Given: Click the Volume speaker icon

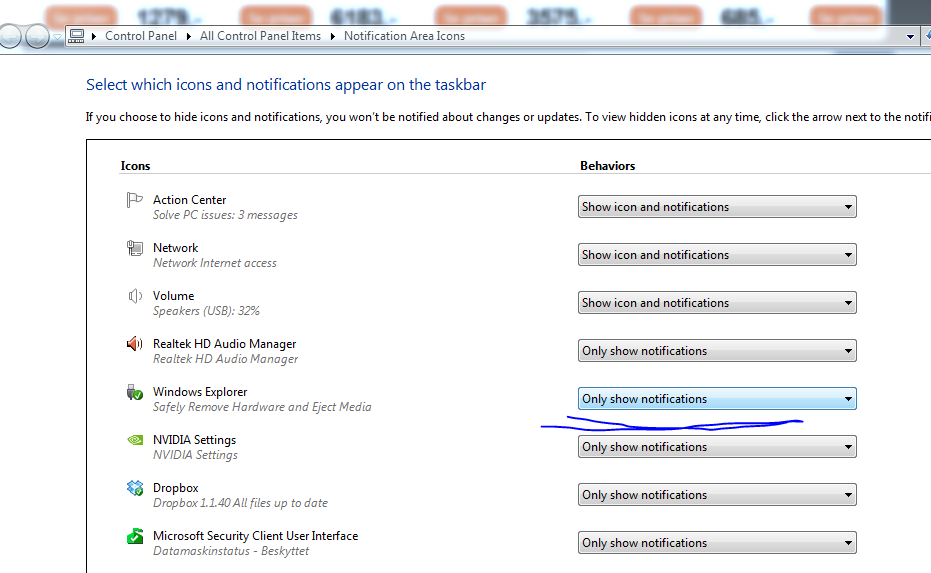Looking at the screenshot, I should point(135,296).
